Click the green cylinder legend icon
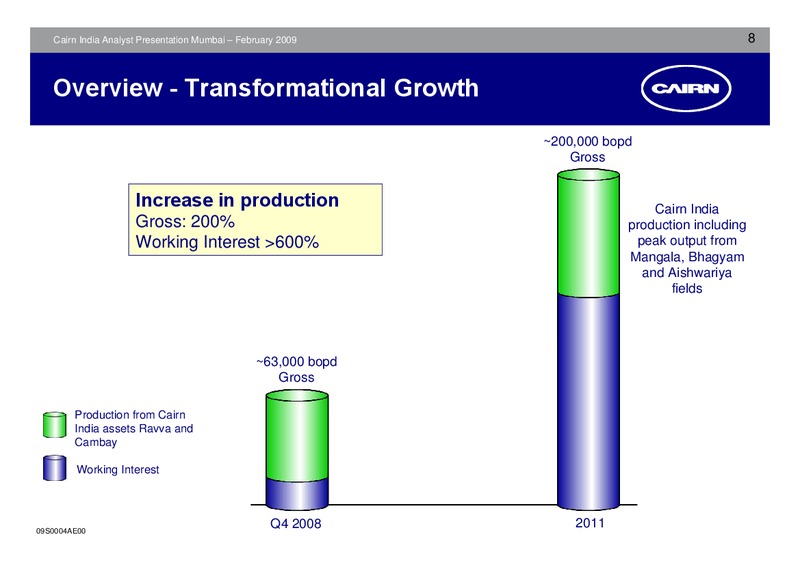Screen dimensions: 800x565 [55, 425]
